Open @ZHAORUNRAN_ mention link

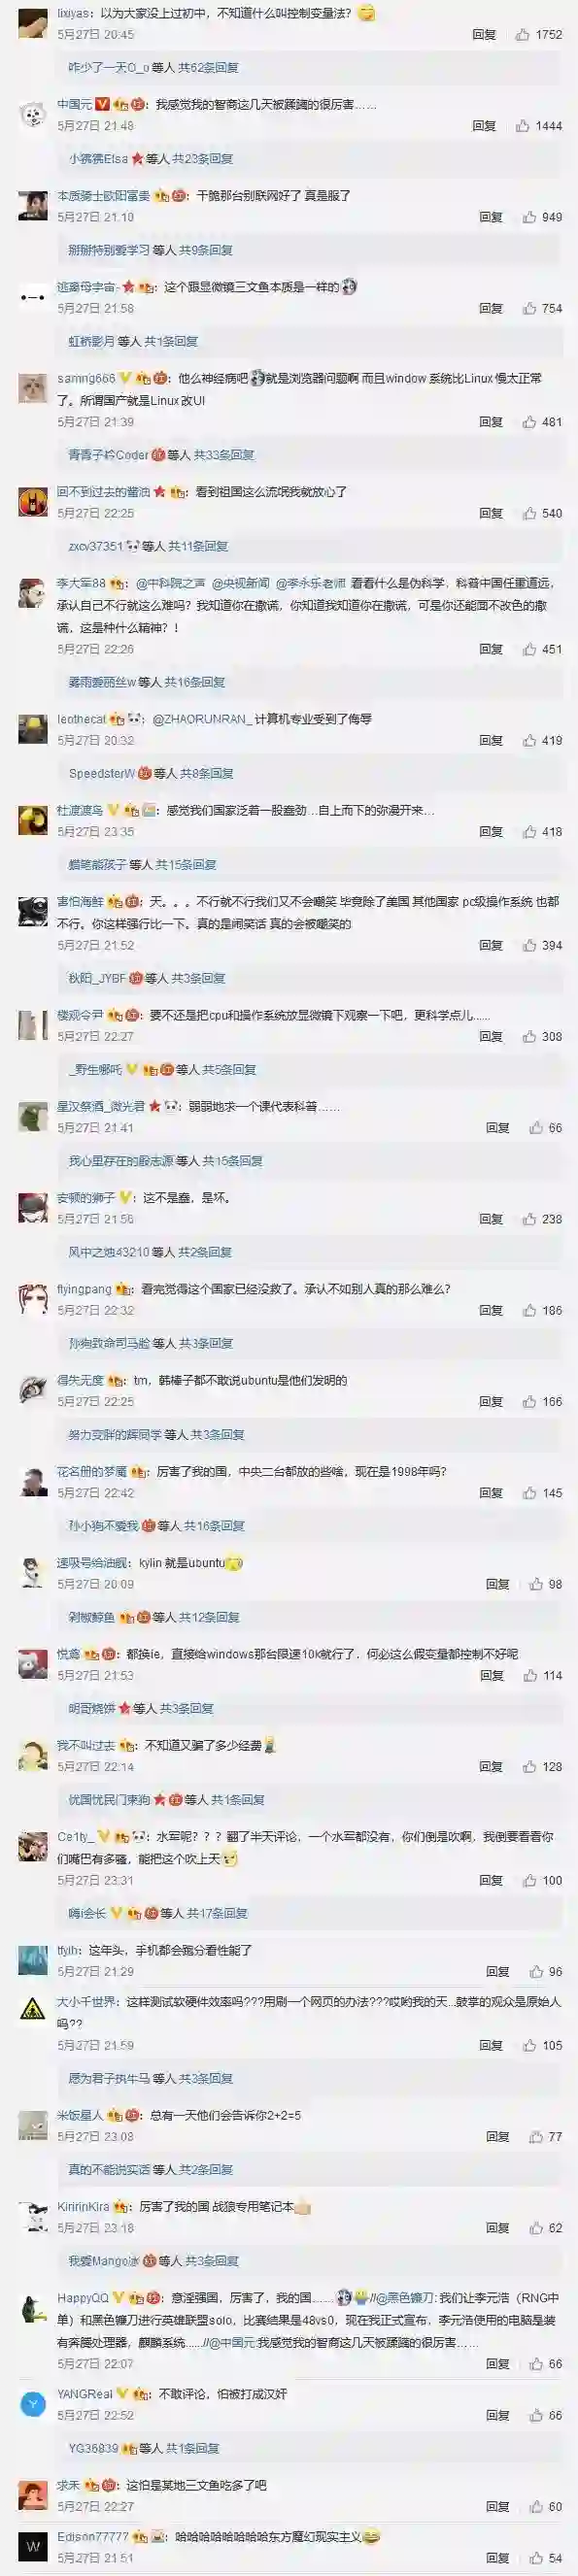click(x=200, y=718)
